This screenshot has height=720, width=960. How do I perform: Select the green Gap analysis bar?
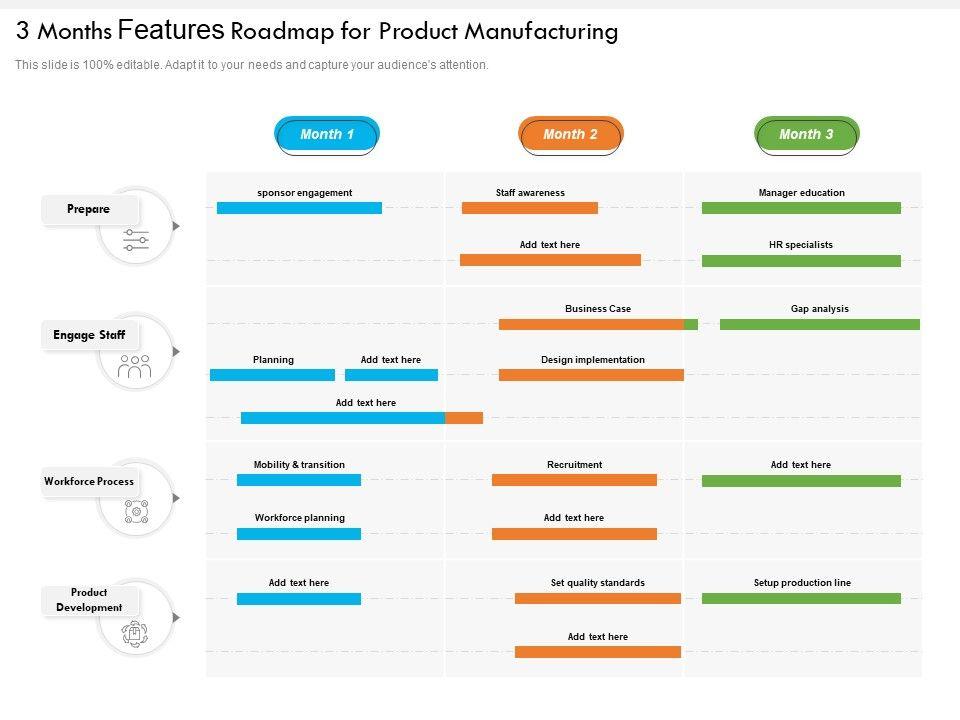coord(819,324)
